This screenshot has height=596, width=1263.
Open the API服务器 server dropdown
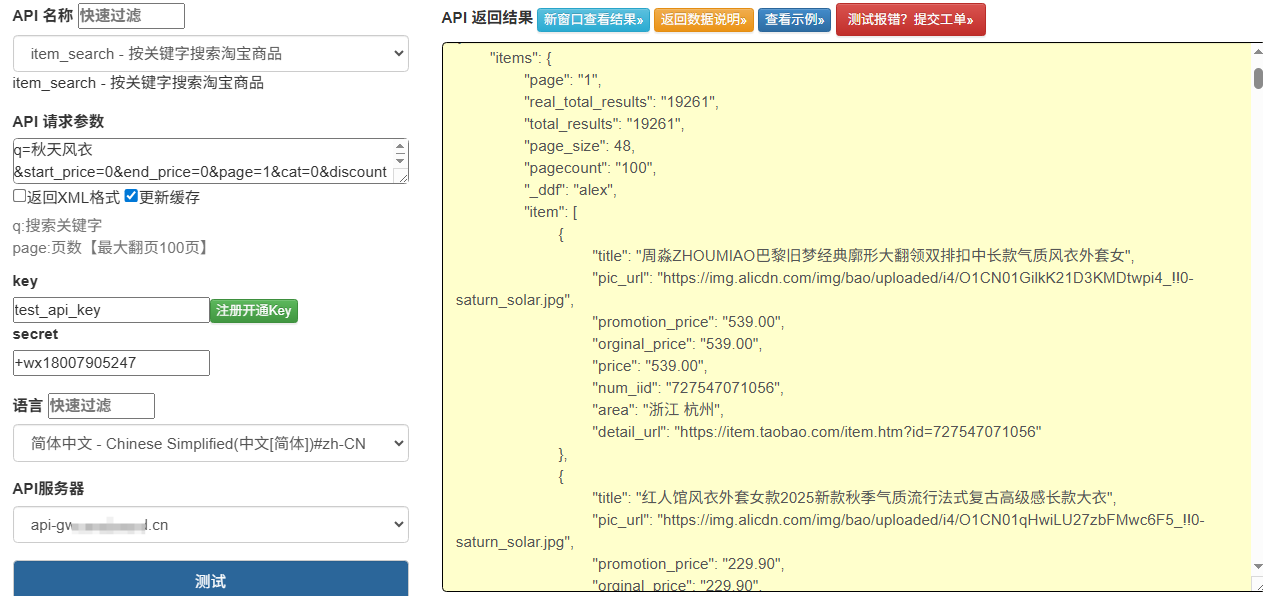coord(210,524)
